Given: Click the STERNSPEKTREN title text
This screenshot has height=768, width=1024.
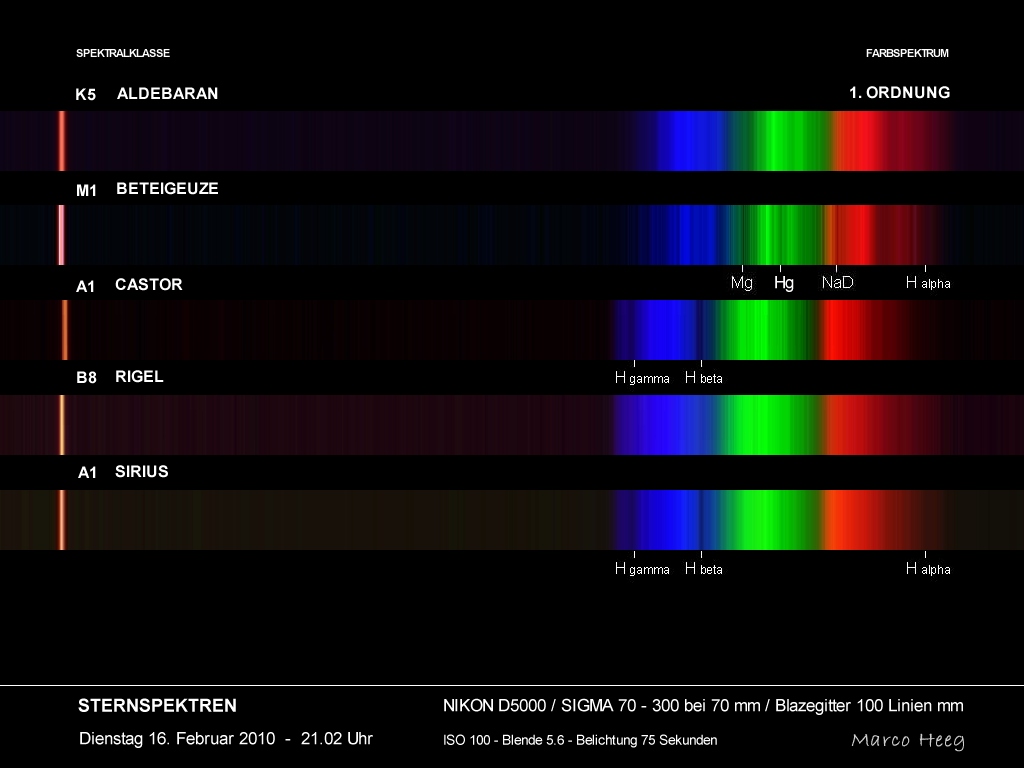Looking at the screenshot, I should (157, 706).
